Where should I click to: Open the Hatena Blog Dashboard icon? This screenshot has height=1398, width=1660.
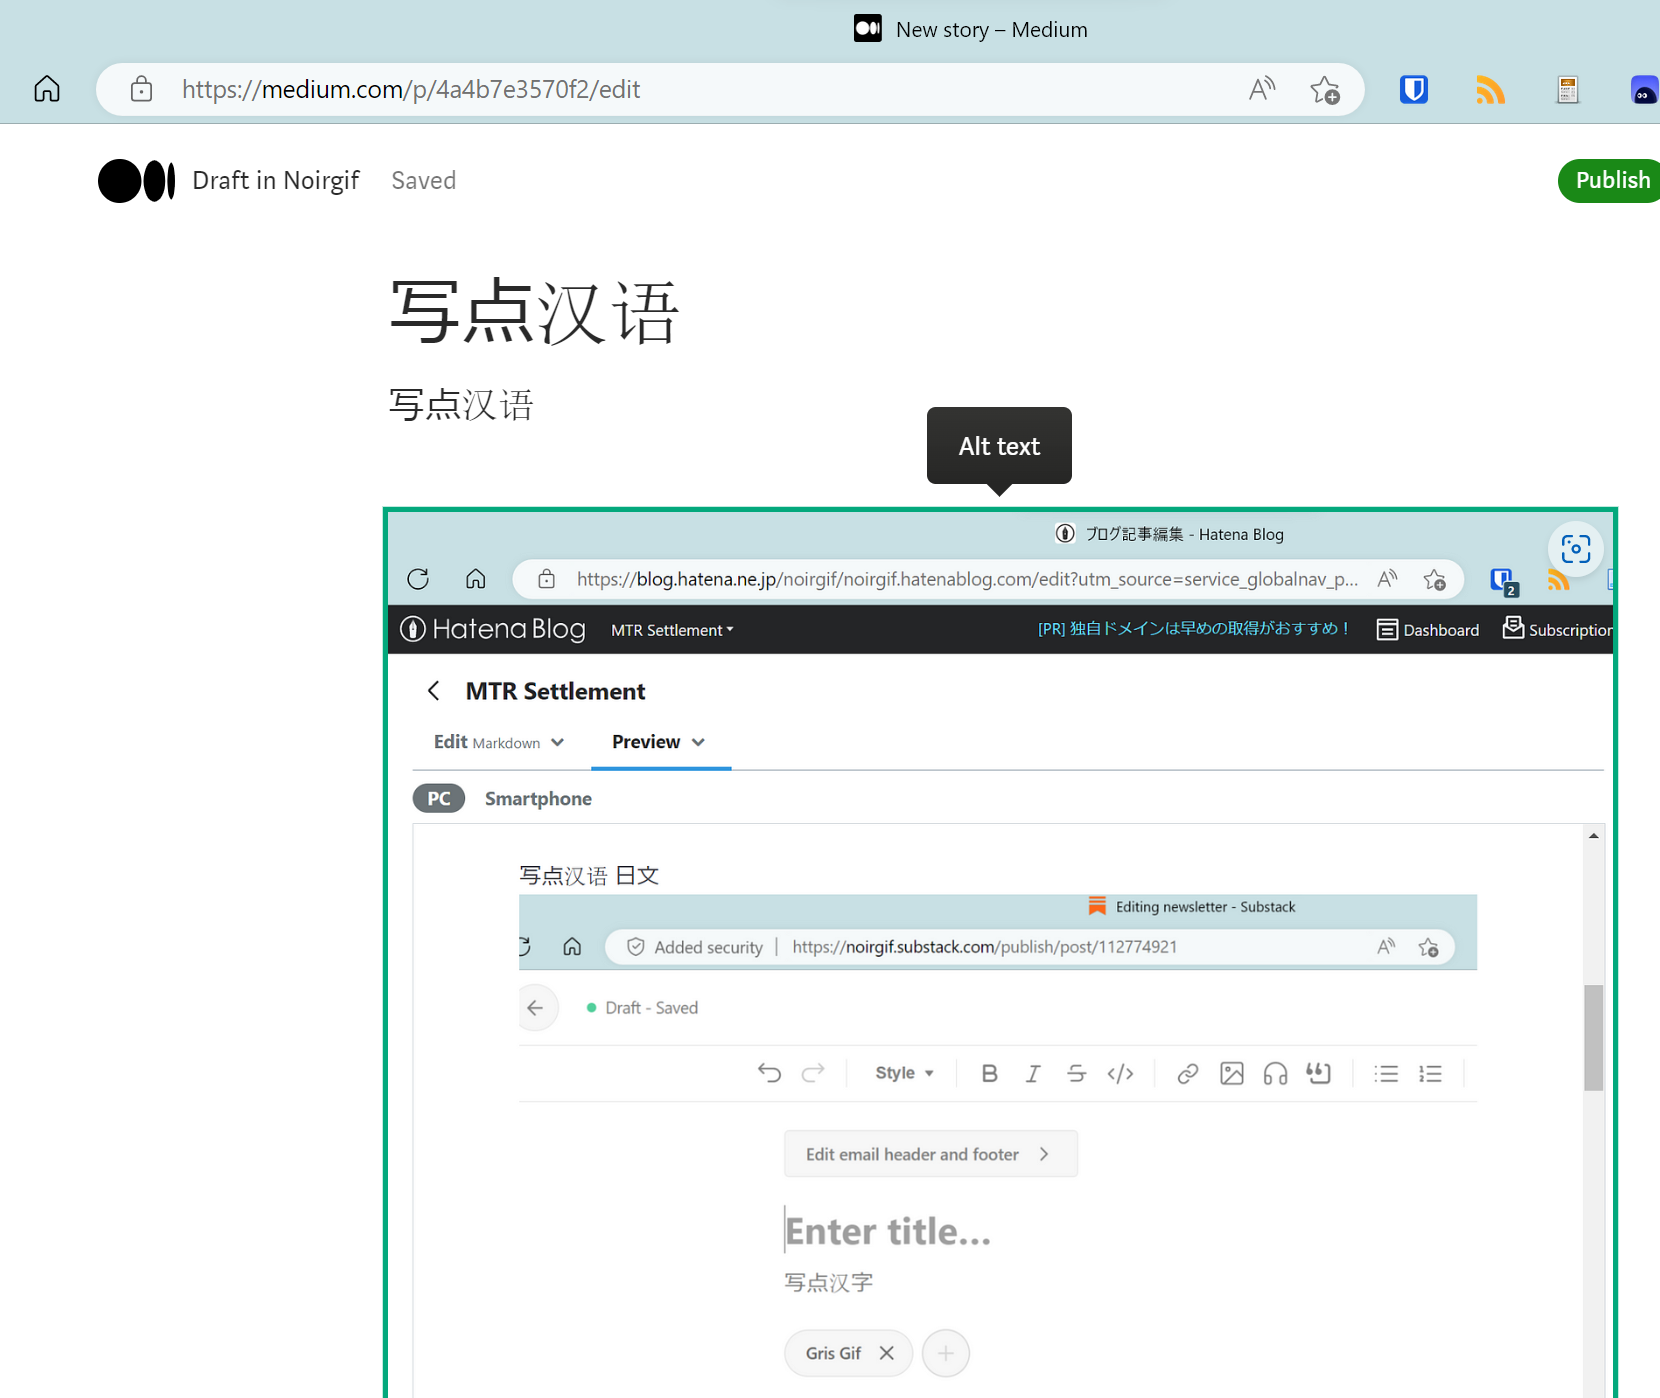tap(1389, 629)
